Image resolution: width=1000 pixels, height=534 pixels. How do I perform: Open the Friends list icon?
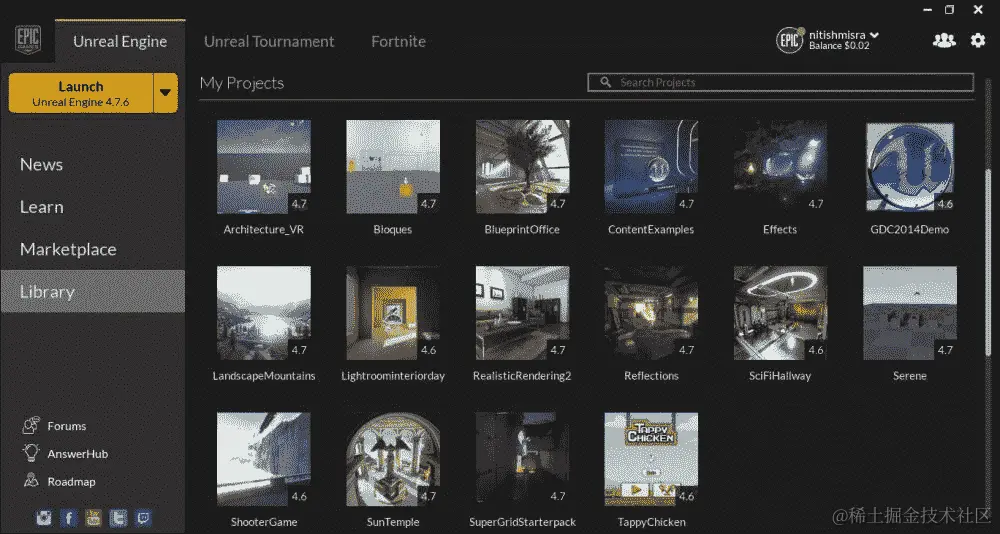tap(944, 40)
